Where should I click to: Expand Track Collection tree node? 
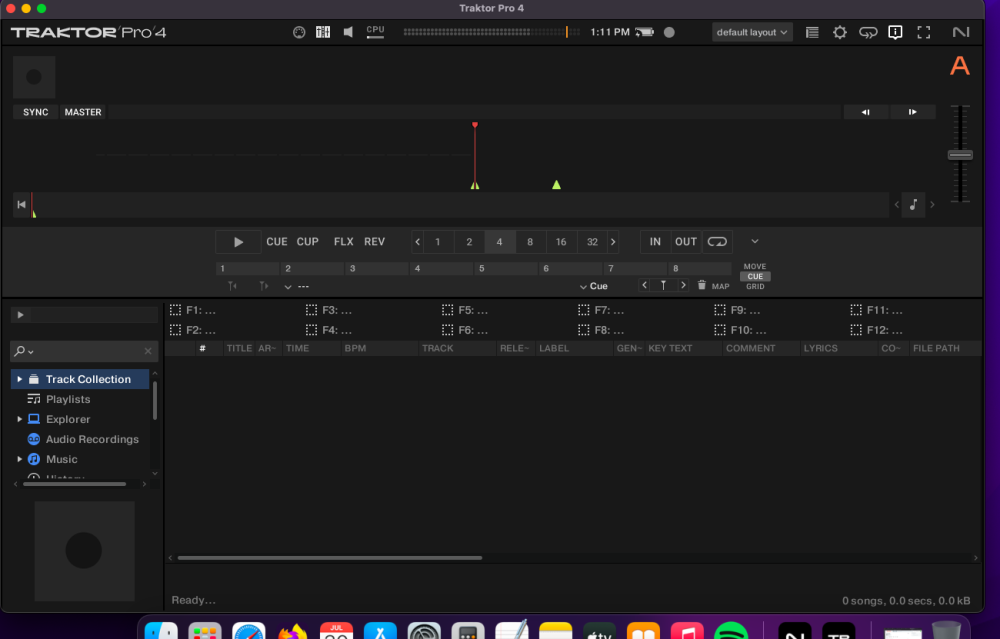pyautogui.click(x=20, y=379)
